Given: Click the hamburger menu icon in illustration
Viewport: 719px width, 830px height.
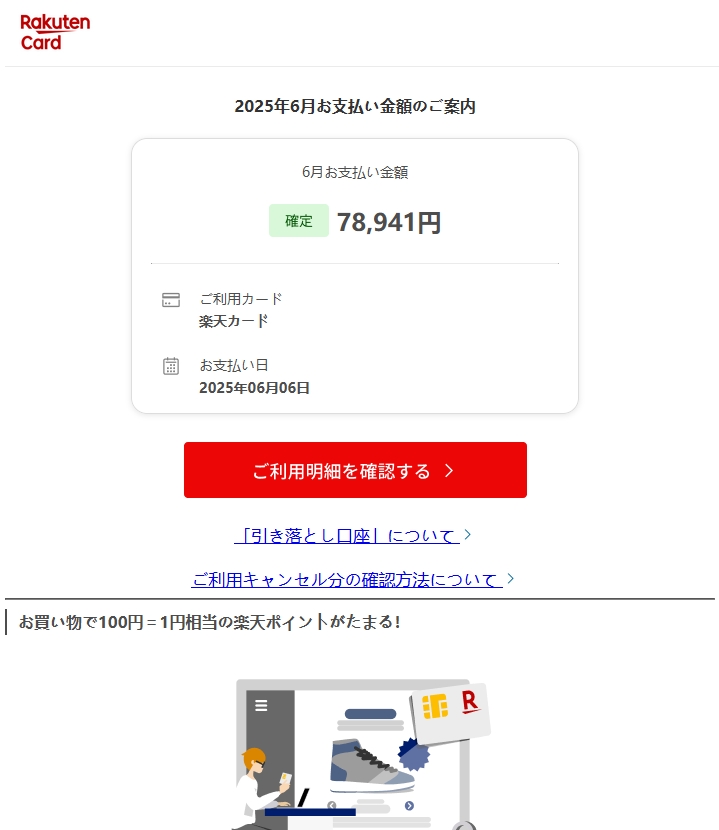Looking at the screenshot, I should pos(261,705).
